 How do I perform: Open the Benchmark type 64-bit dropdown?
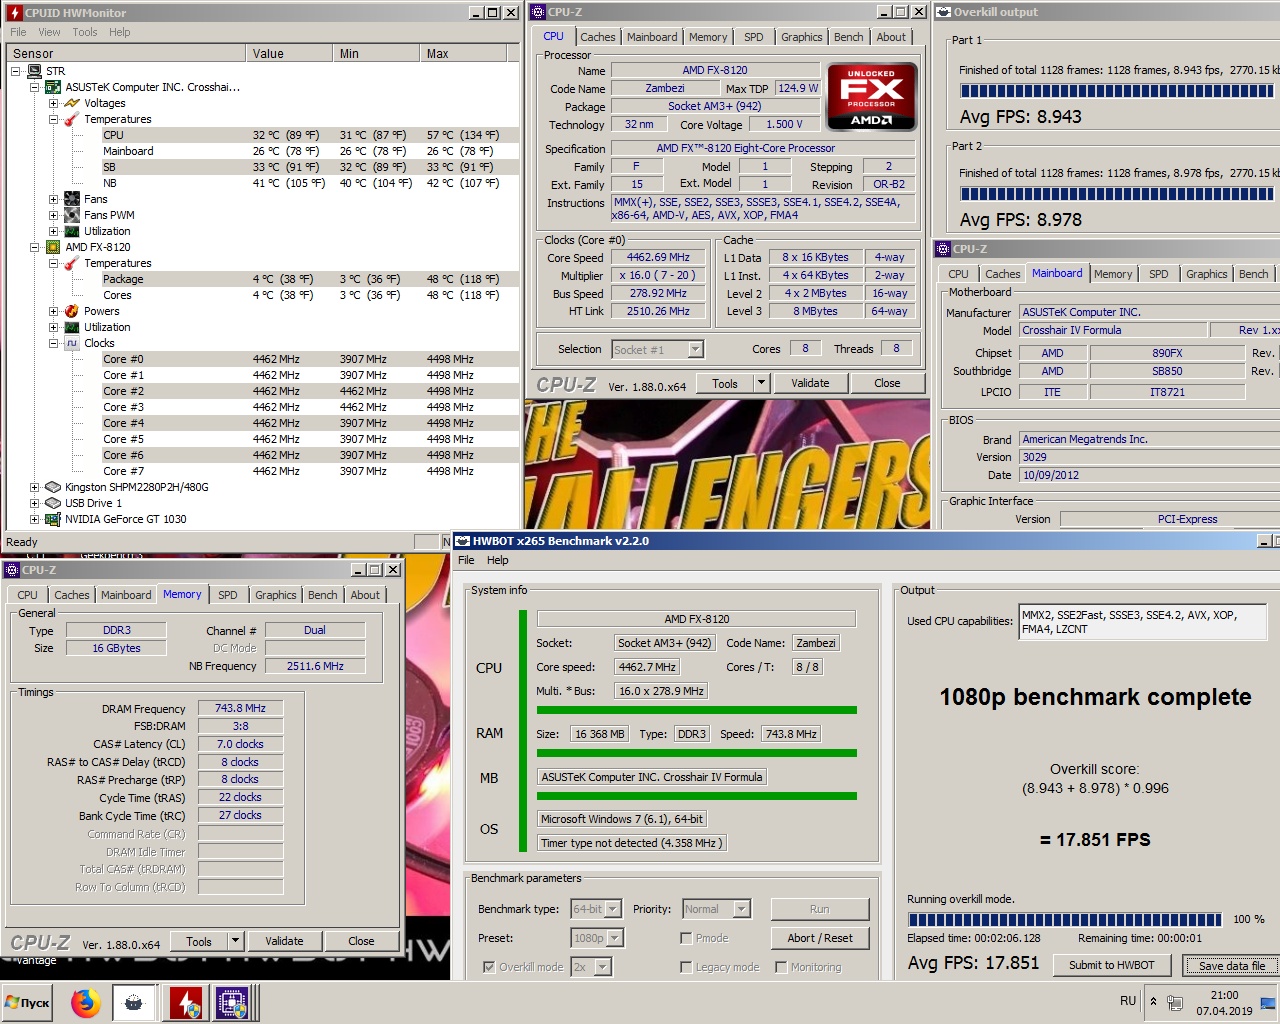click(x=613, y=909)
